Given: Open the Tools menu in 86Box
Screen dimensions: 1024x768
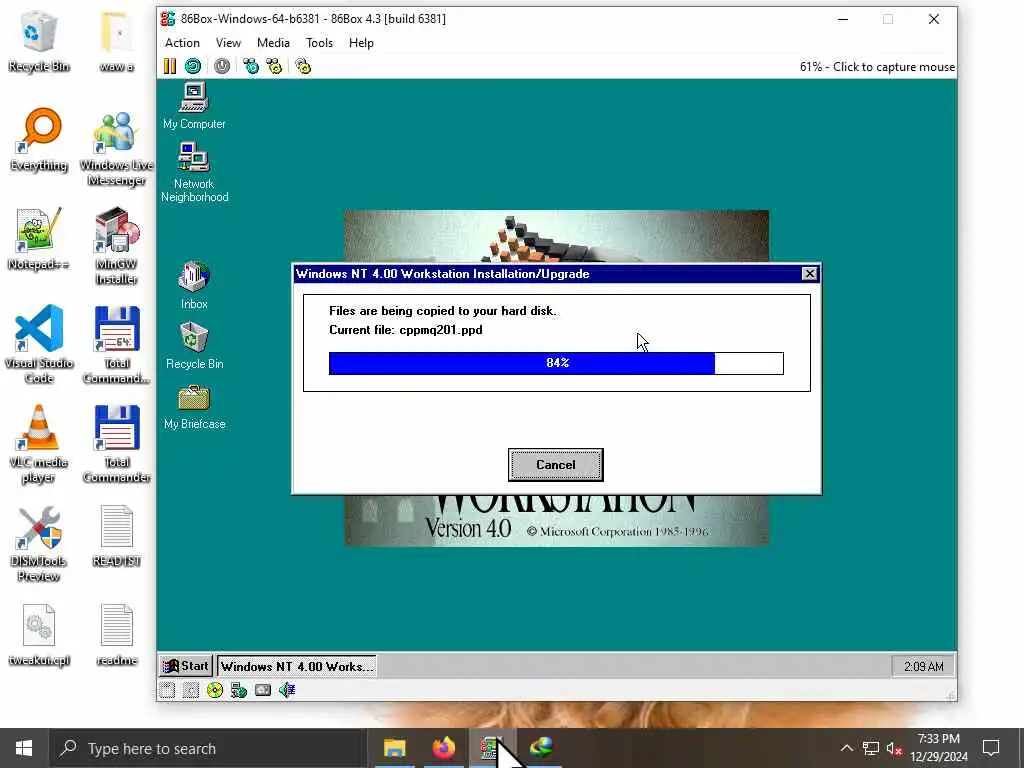Looking at the screenshot, I should (x=319, y=42).
